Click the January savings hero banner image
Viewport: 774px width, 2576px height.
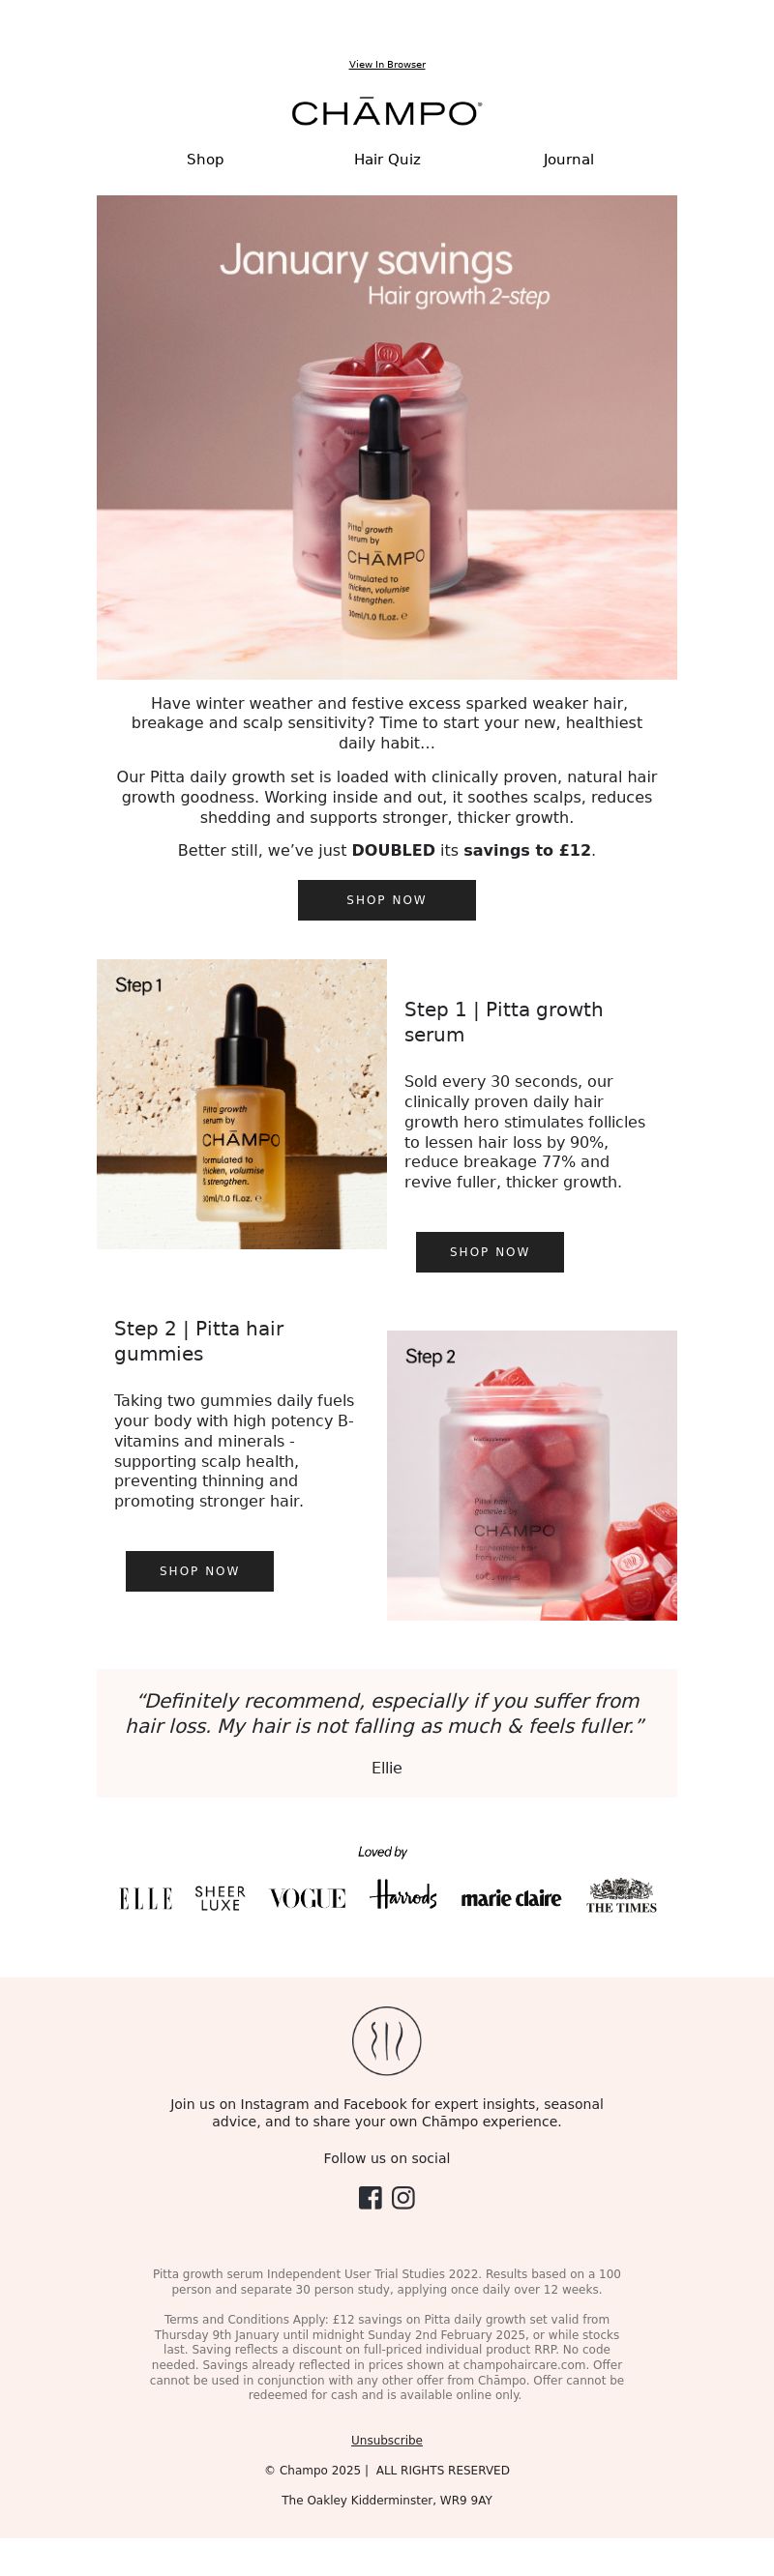click(387, 437)
